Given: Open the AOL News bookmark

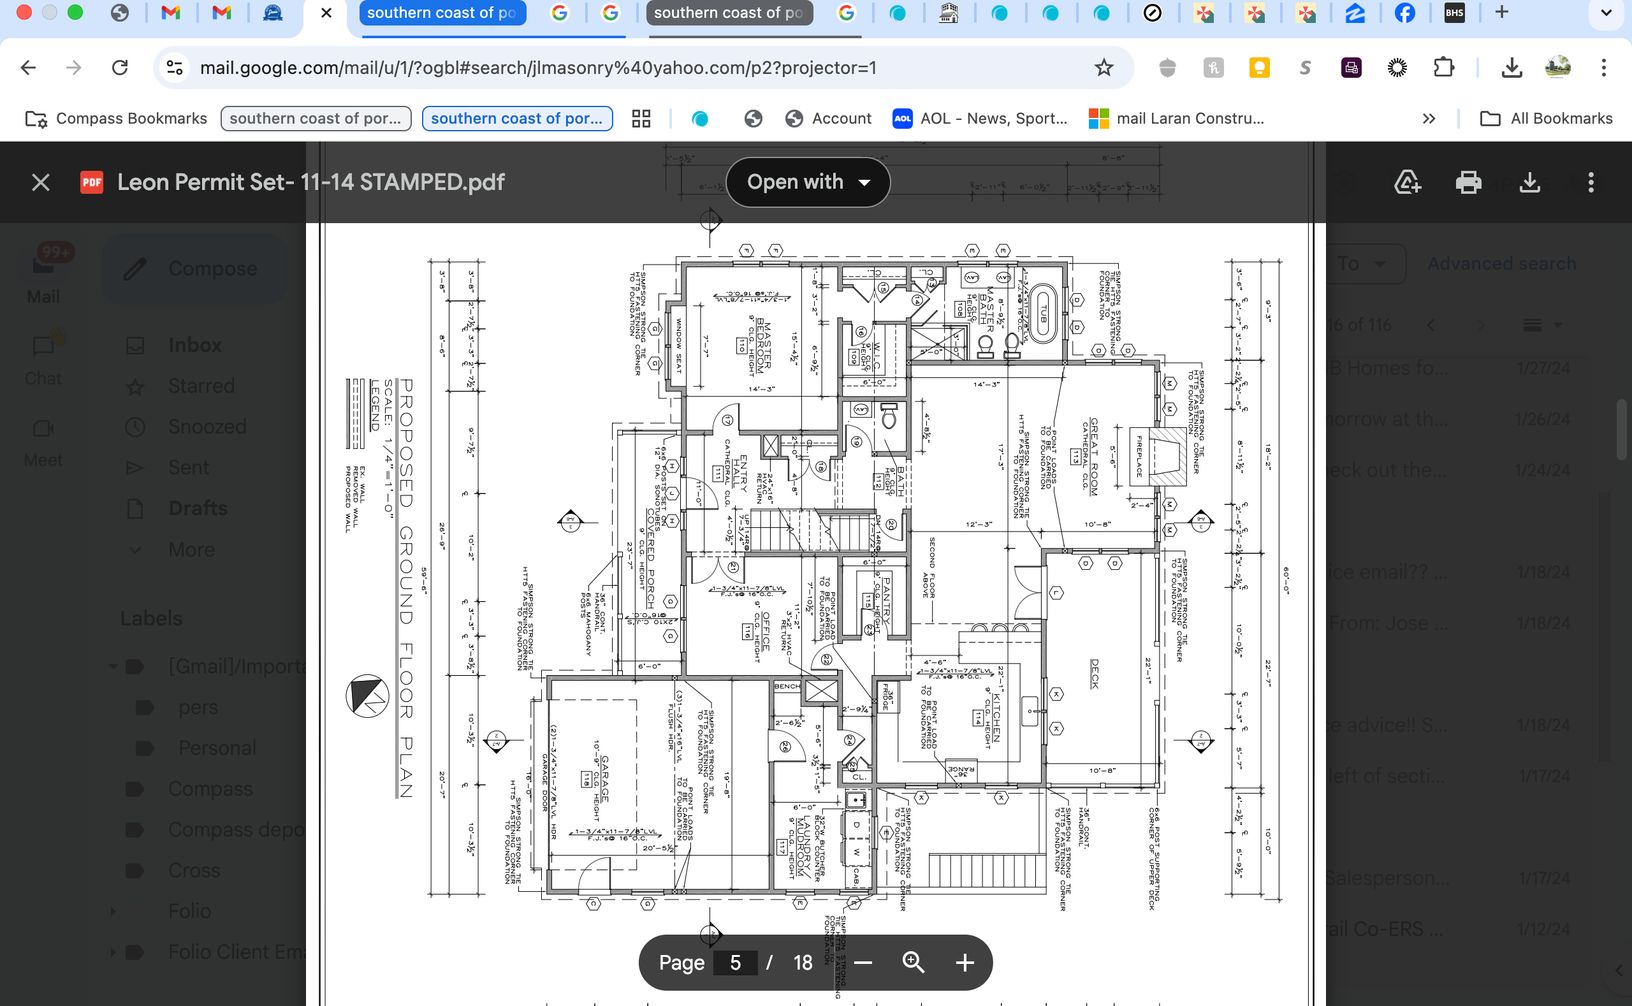Looking at the screenshot, I should click(x=980, y=118).
